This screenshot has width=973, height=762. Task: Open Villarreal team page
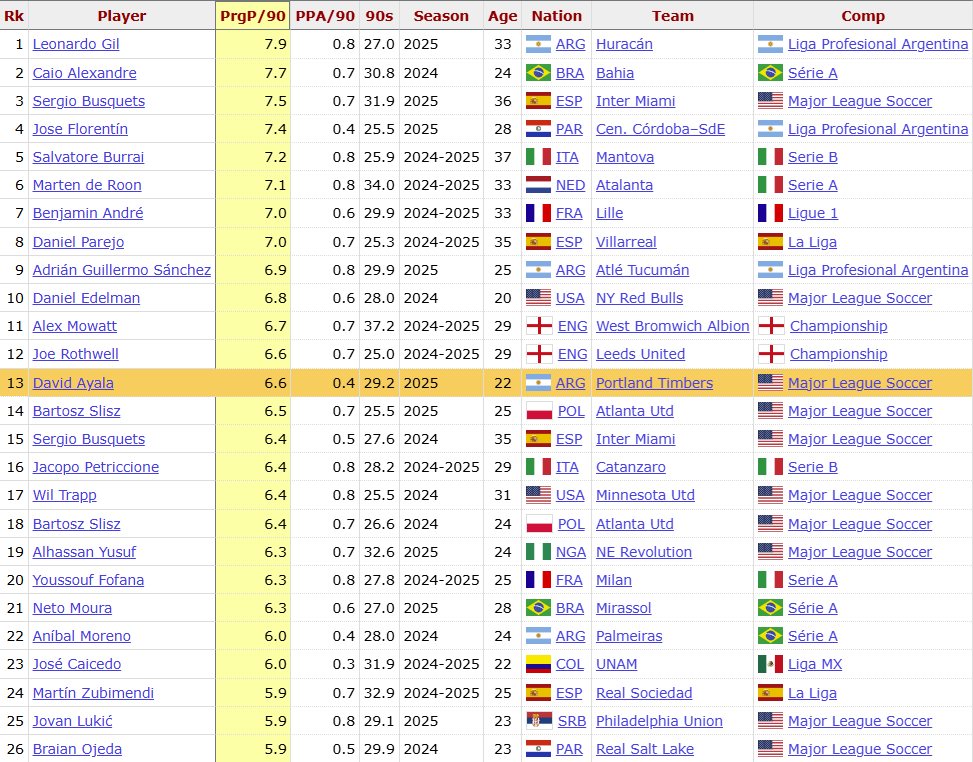(x=626, y=241)
